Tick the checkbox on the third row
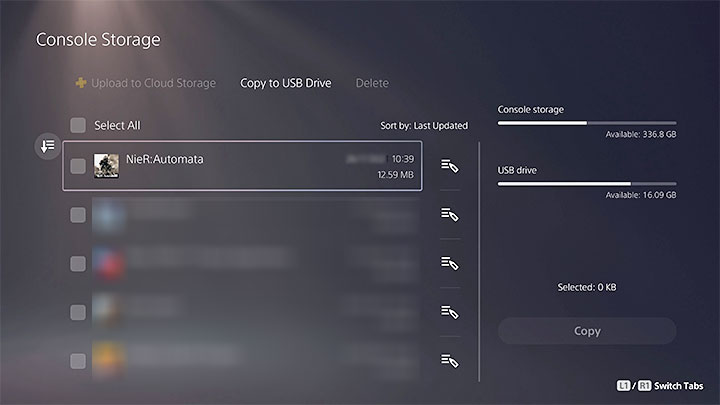This screenshot has height=405, width=720. click(78, 263)
